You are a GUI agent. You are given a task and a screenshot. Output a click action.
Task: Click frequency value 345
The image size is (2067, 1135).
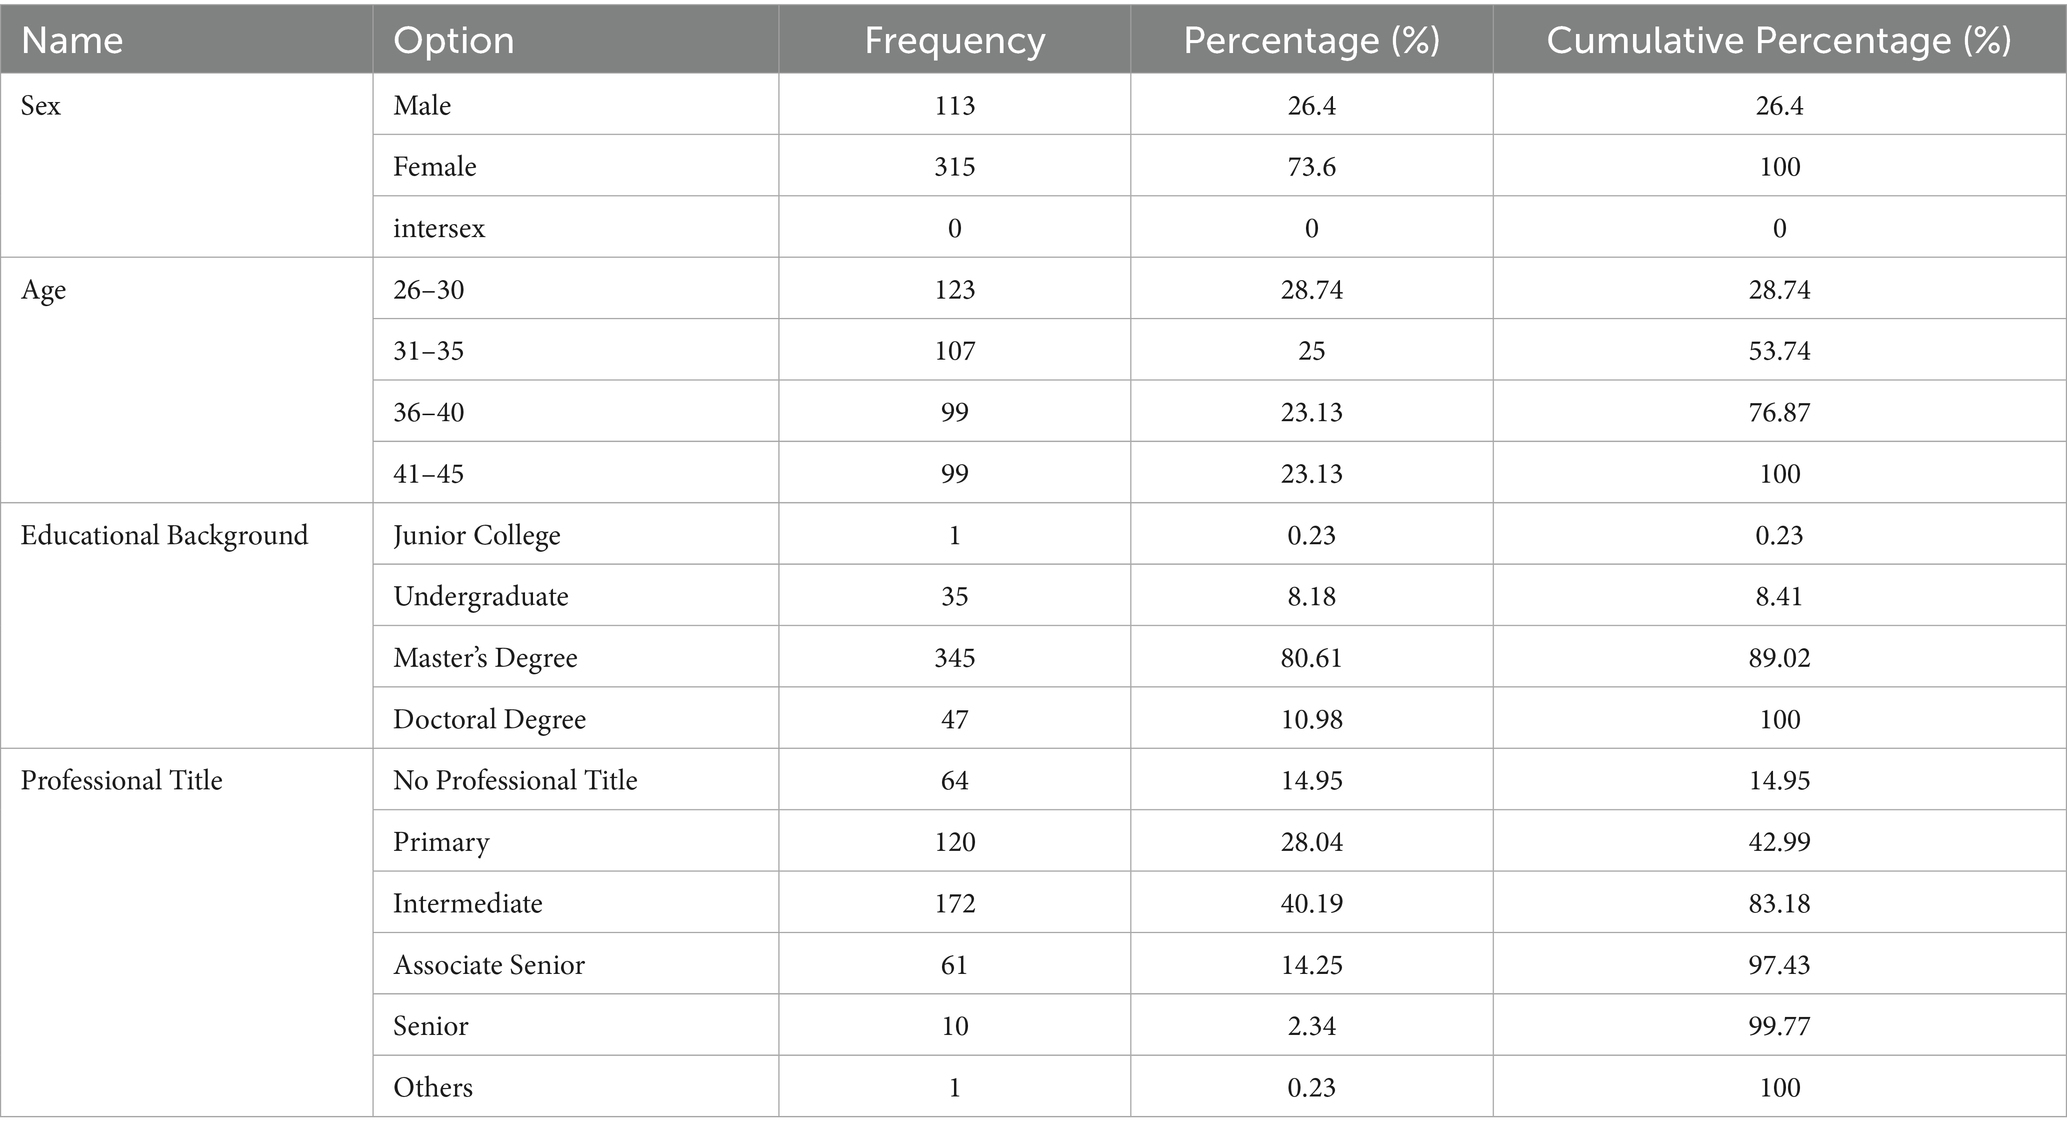(x=954, y=658)
